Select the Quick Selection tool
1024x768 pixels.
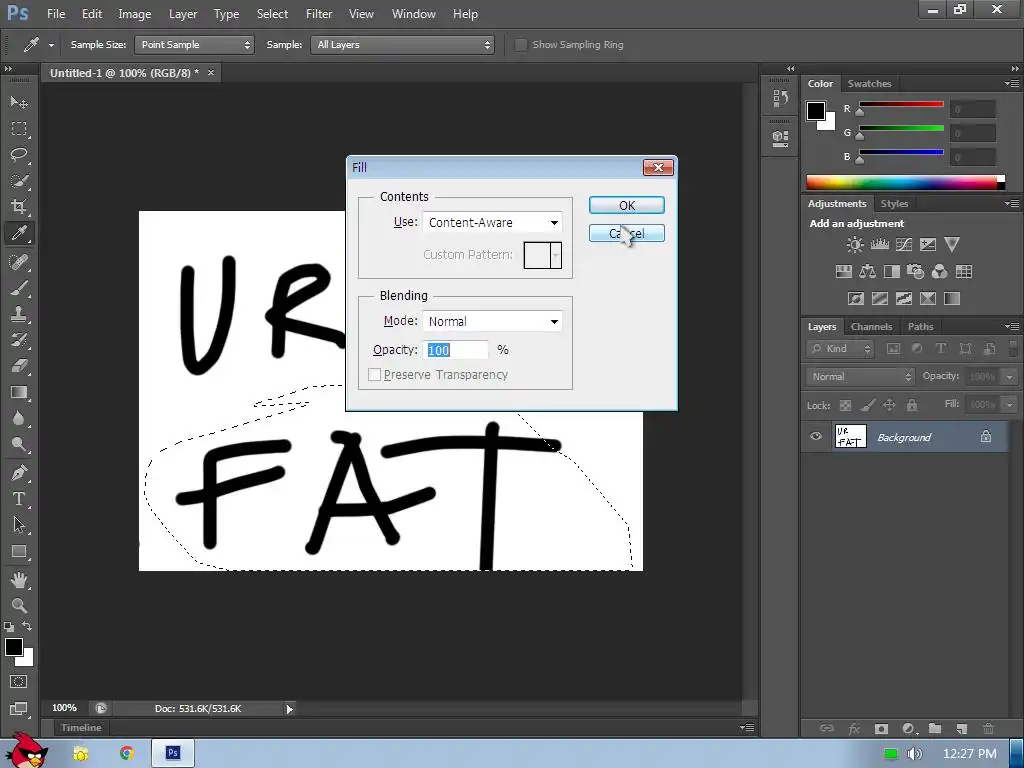click(x=19, y=181)
